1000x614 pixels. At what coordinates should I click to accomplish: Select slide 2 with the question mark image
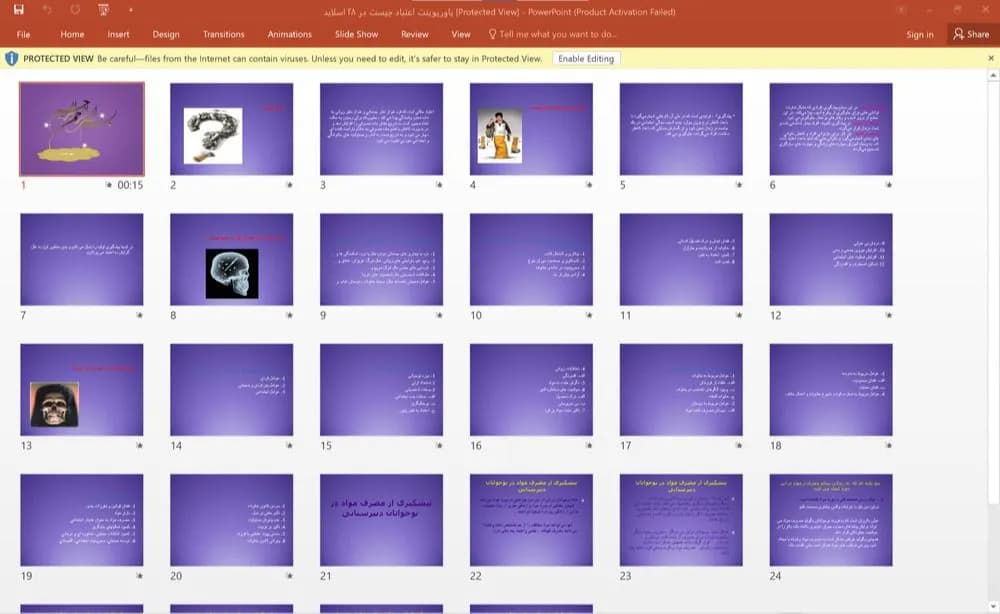232,129
